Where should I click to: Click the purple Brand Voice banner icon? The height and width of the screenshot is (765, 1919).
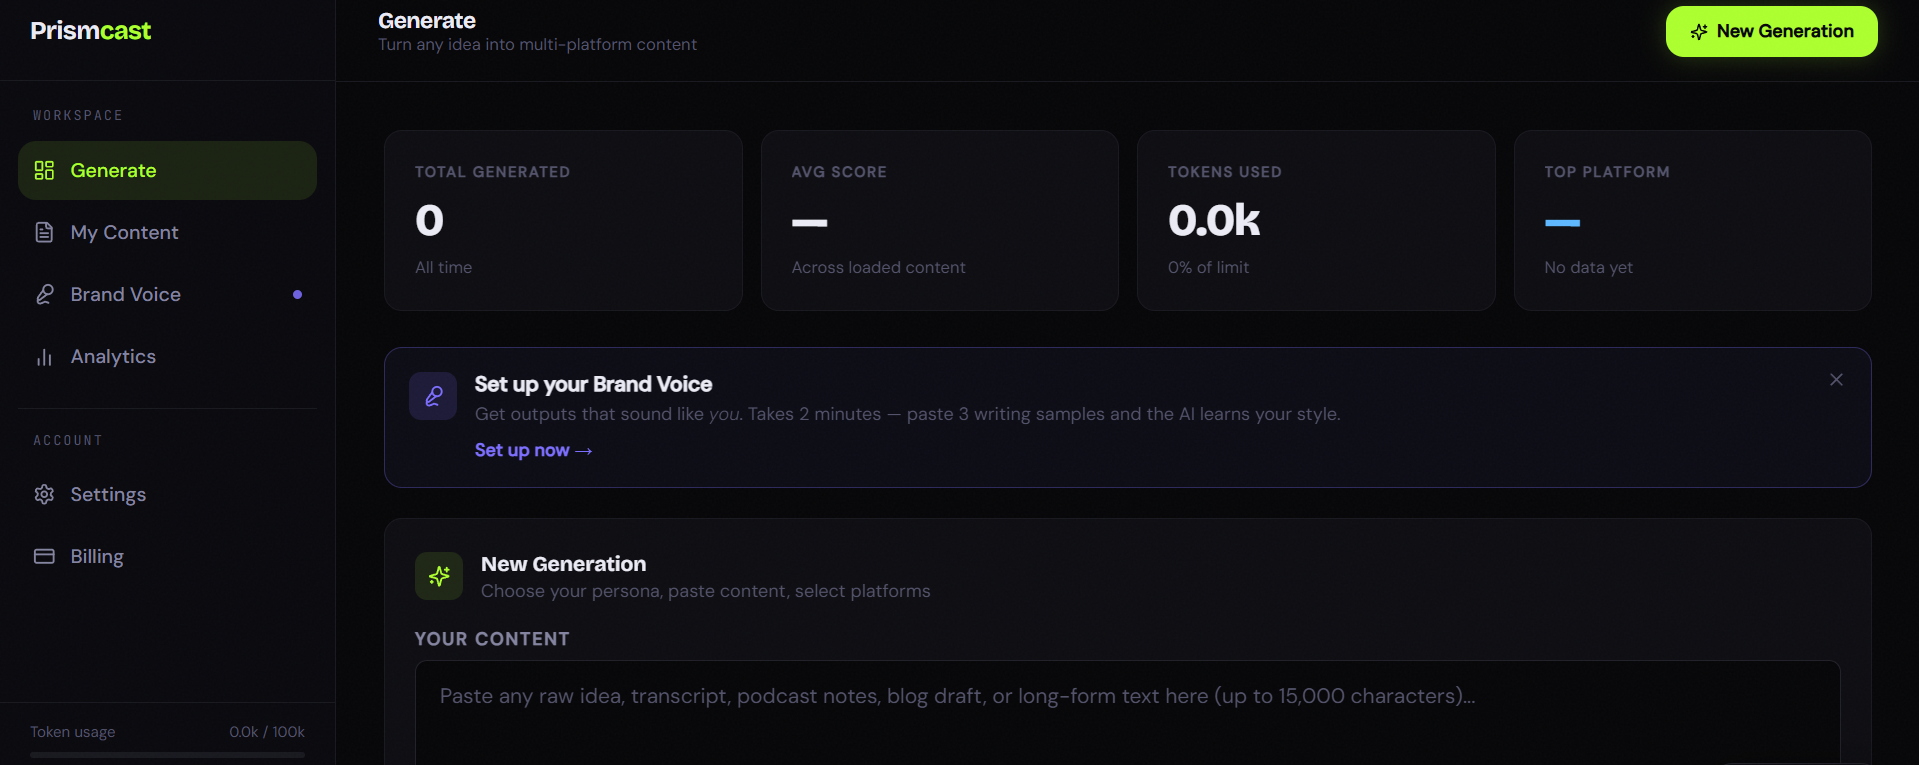pyautogui.click(x=433, y=396)
